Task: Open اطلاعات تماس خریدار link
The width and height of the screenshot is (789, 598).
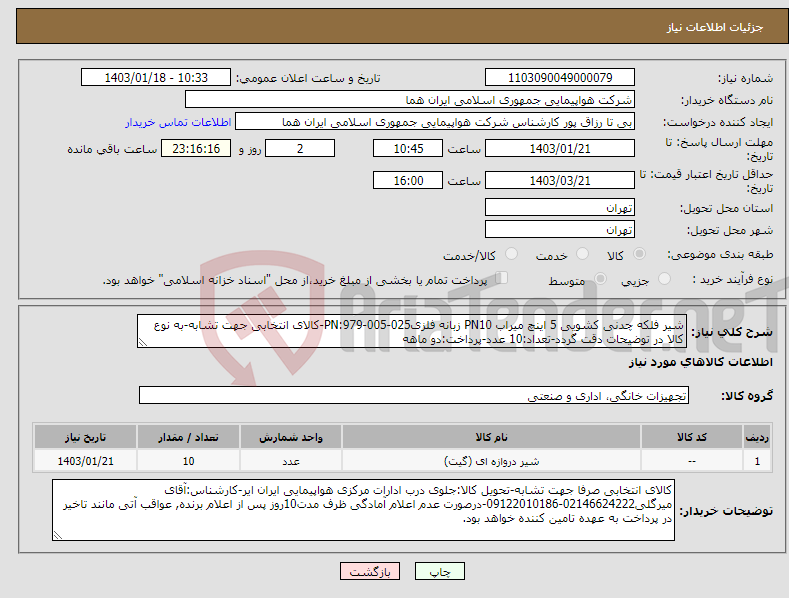Action: coord(178,122)
